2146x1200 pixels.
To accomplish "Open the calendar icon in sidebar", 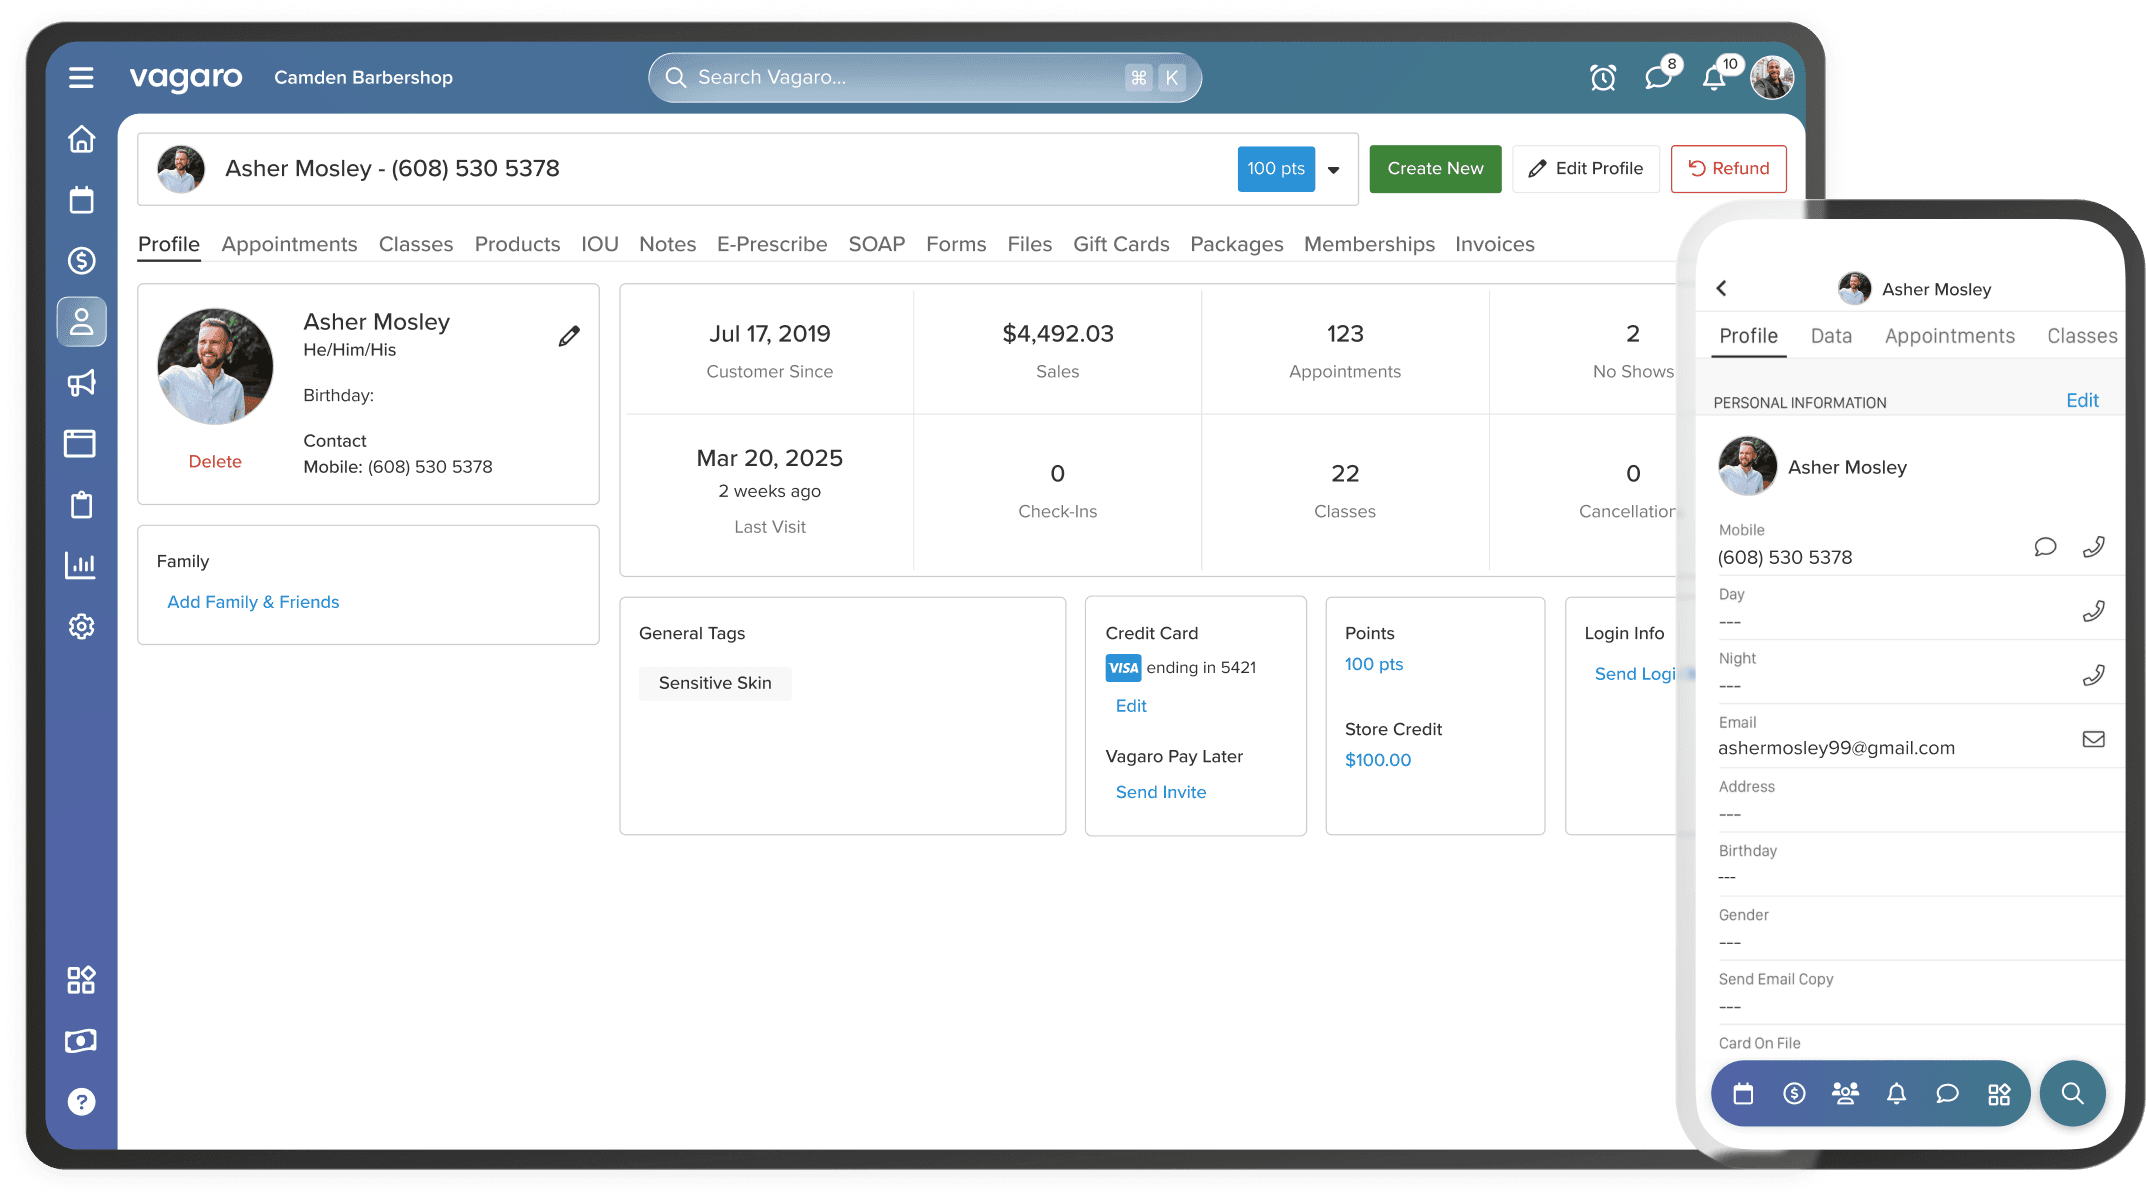I will (x=81, y=200).
